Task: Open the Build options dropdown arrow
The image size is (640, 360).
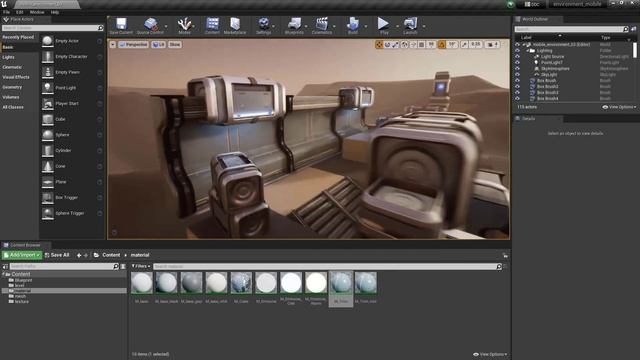Action: [366, 26]
